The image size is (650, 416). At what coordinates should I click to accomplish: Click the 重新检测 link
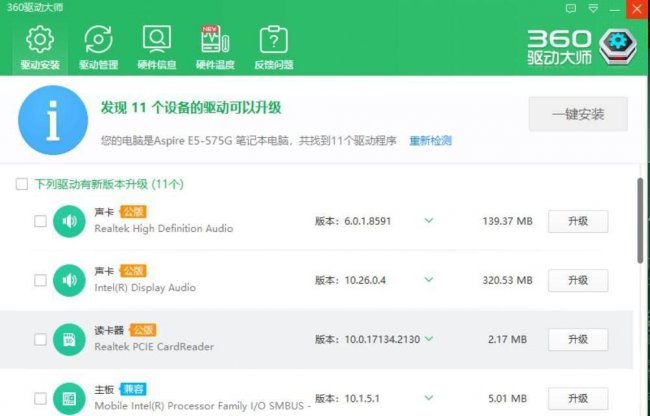[430, 140]
